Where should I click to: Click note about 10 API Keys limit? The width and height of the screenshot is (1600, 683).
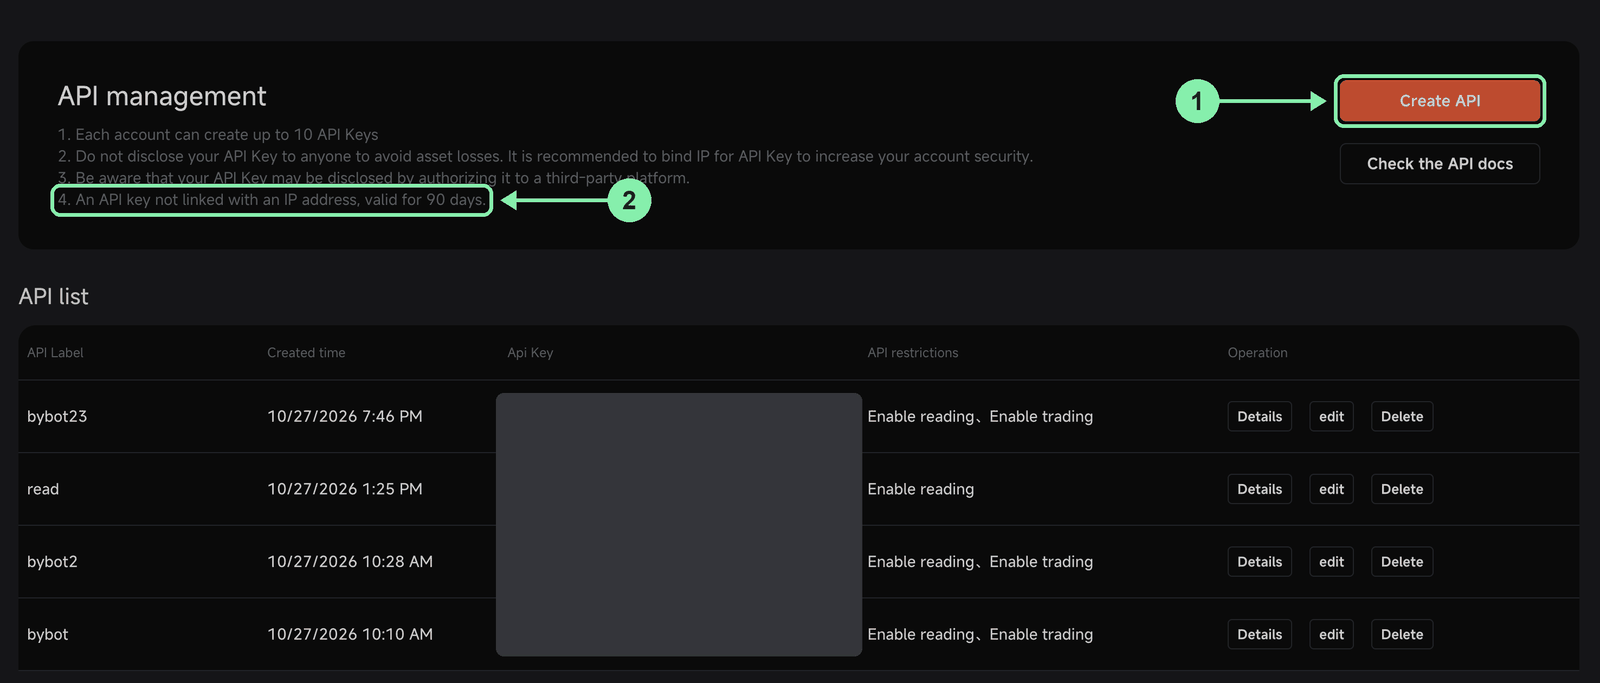click(x=218, y=135)
